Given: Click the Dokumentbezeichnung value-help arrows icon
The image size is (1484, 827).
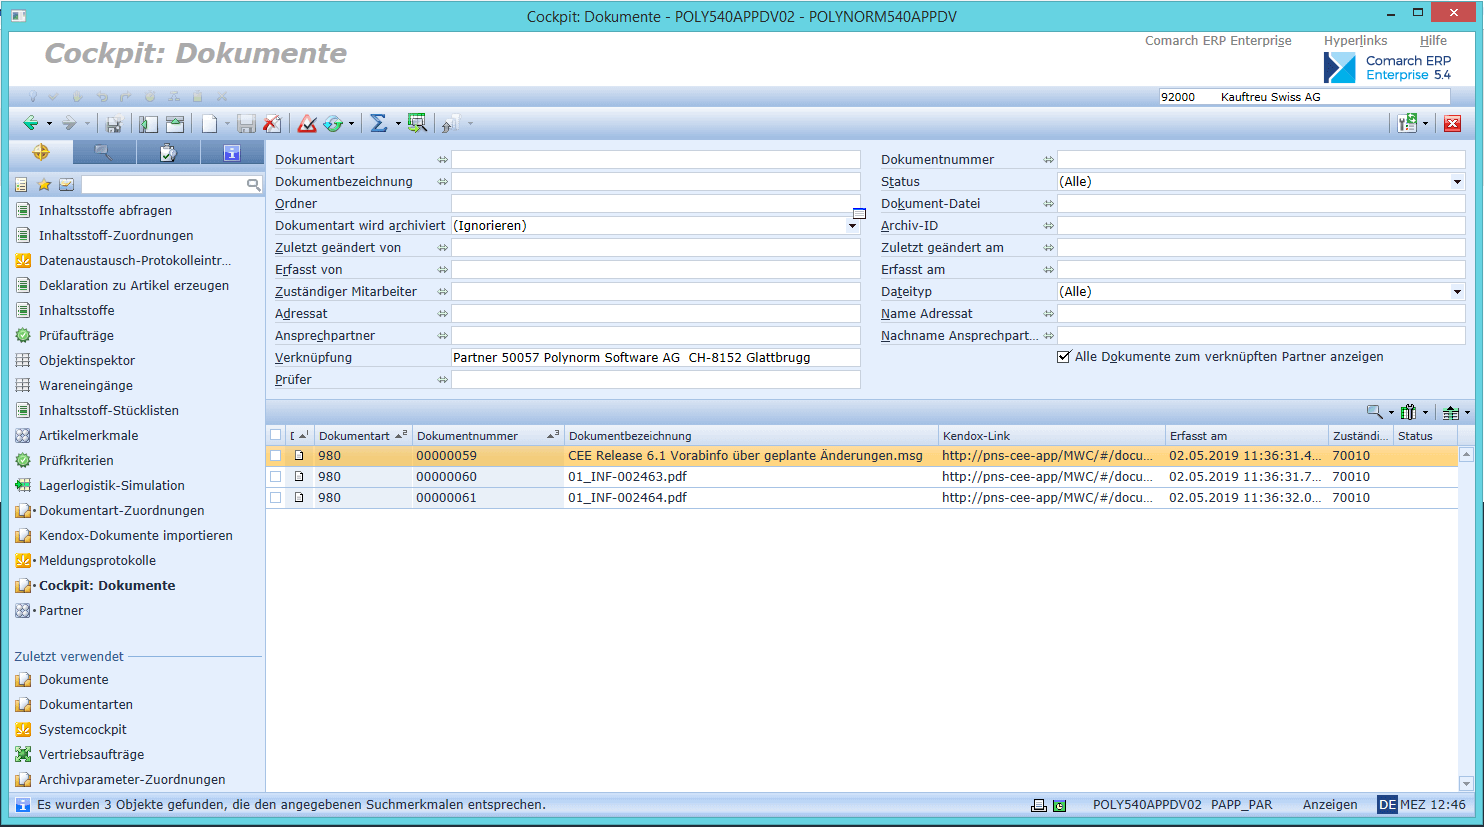Looking at the screenshot, I should point(442,182).
